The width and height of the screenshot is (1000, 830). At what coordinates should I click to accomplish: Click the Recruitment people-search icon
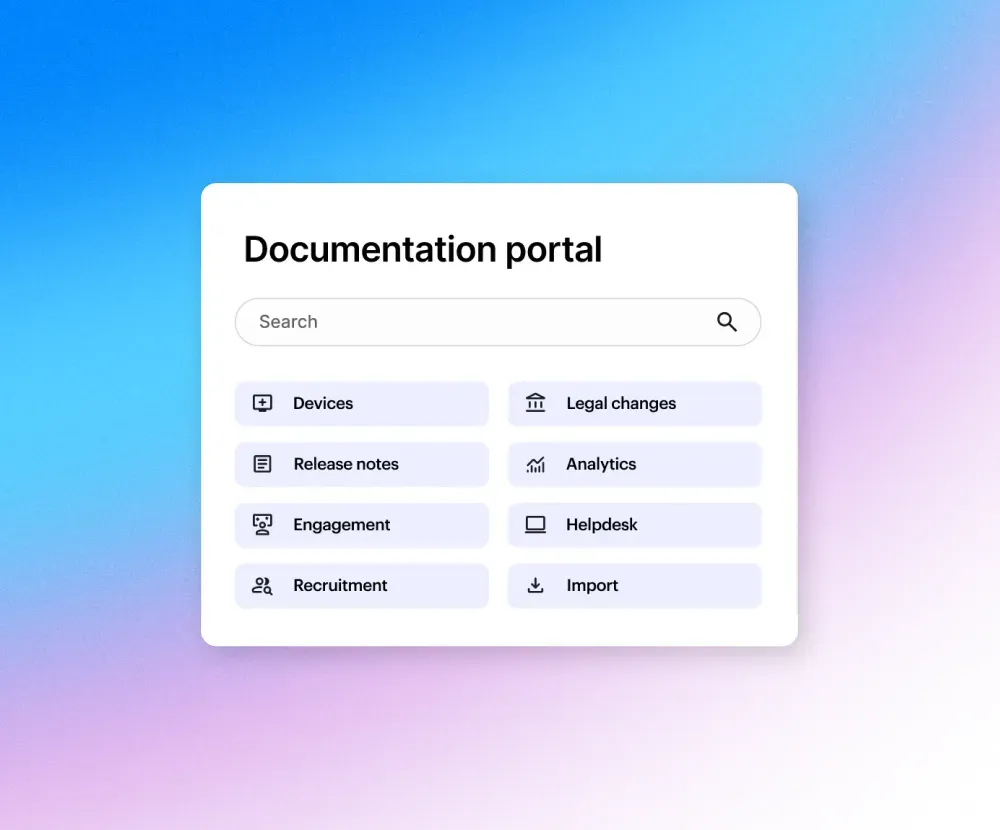tap(262, 586)
